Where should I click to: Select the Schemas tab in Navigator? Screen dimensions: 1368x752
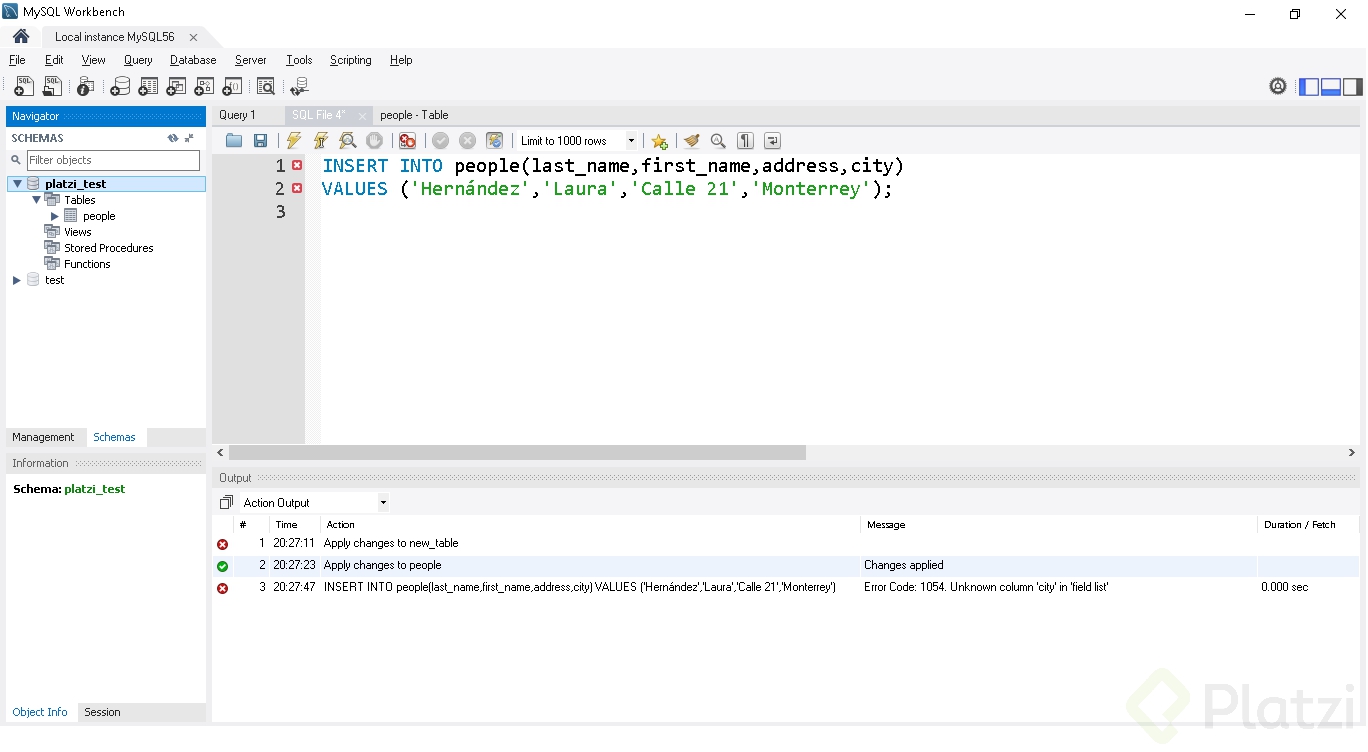click(x=114, y=437)
